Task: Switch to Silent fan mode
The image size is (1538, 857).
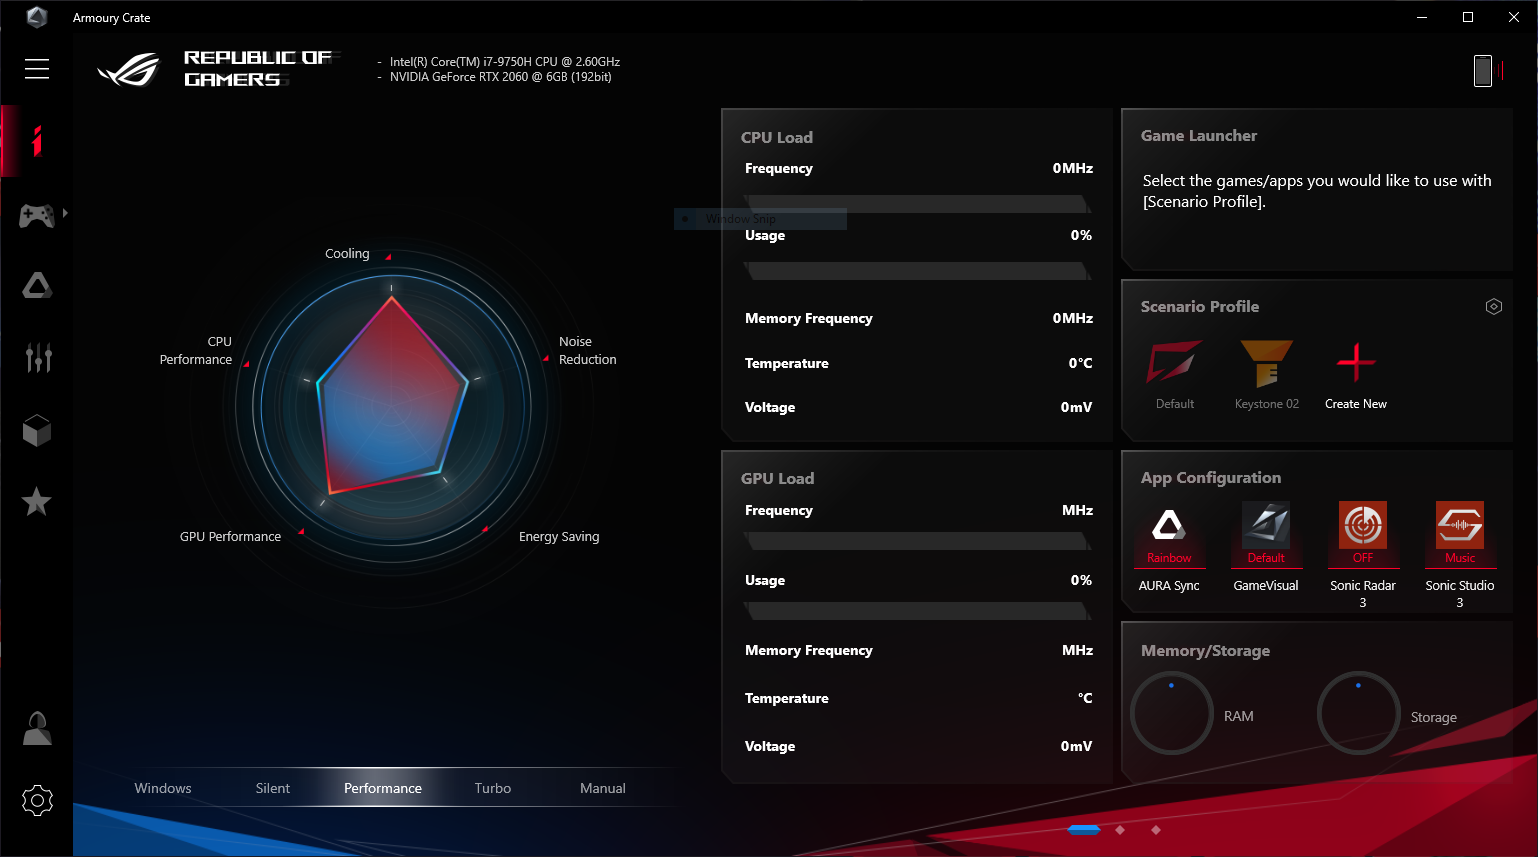Action: [x=273, y=788]
